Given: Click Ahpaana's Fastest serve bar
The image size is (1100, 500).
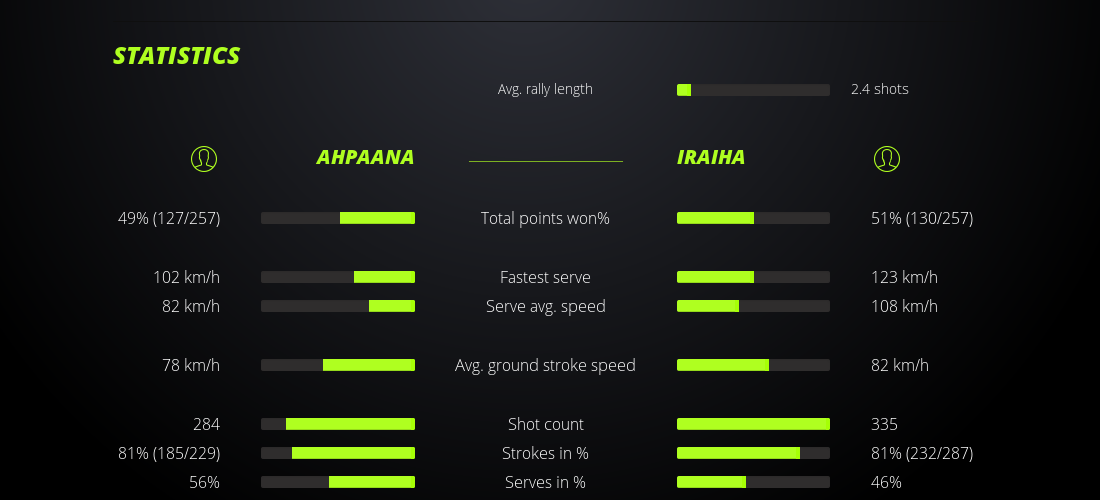Looking at the screenshot, I should click(x=338, y=277).
